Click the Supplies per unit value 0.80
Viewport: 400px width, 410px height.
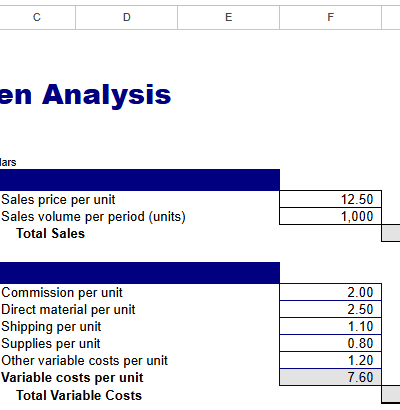pyautogui.click(x=330, y=343)
